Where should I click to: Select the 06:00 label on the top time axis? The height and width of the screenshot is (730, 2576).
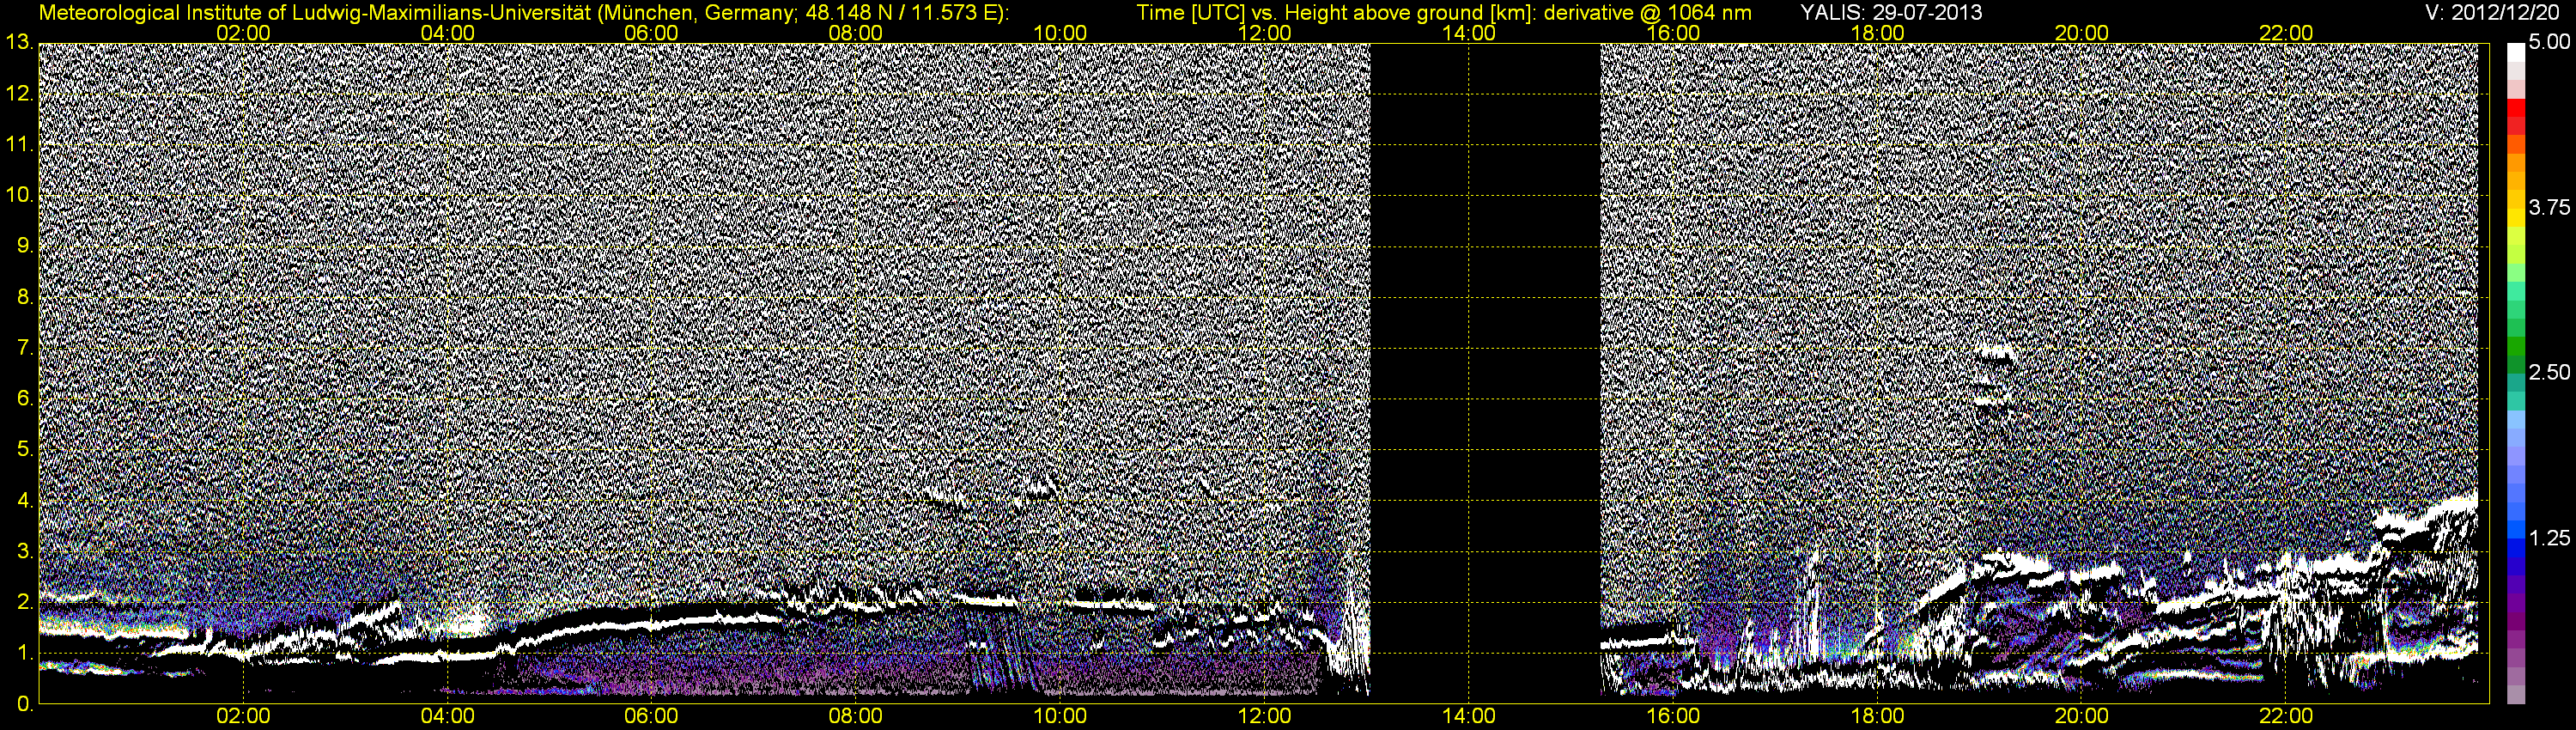click(651, 33)
